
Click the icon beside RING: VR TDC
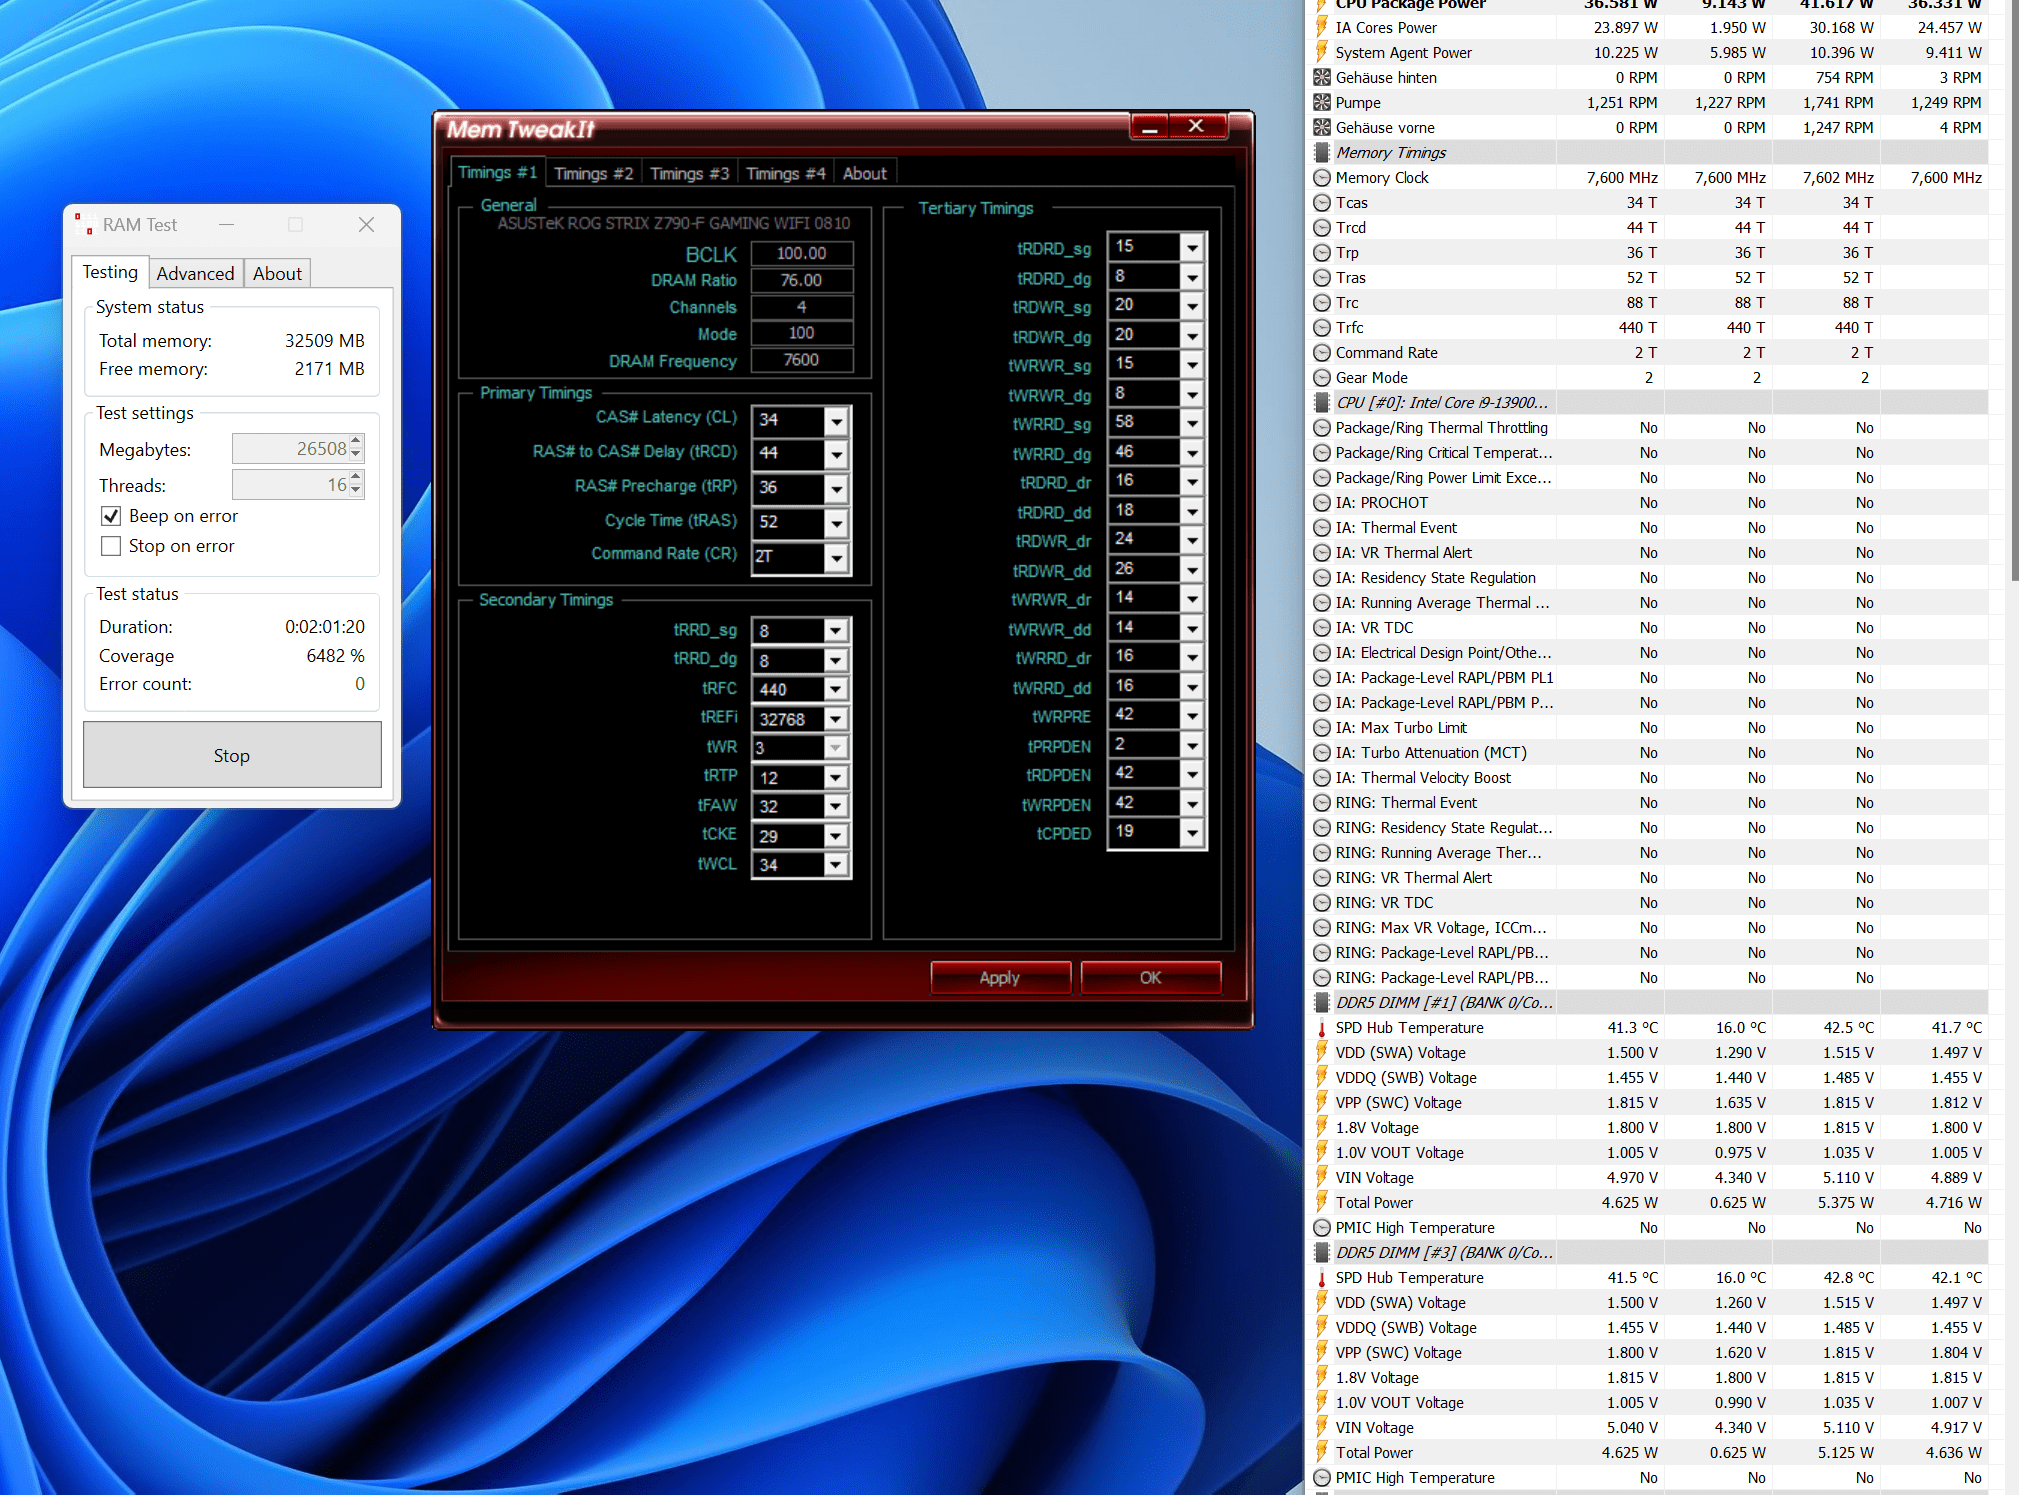[x=1322, y=903]
